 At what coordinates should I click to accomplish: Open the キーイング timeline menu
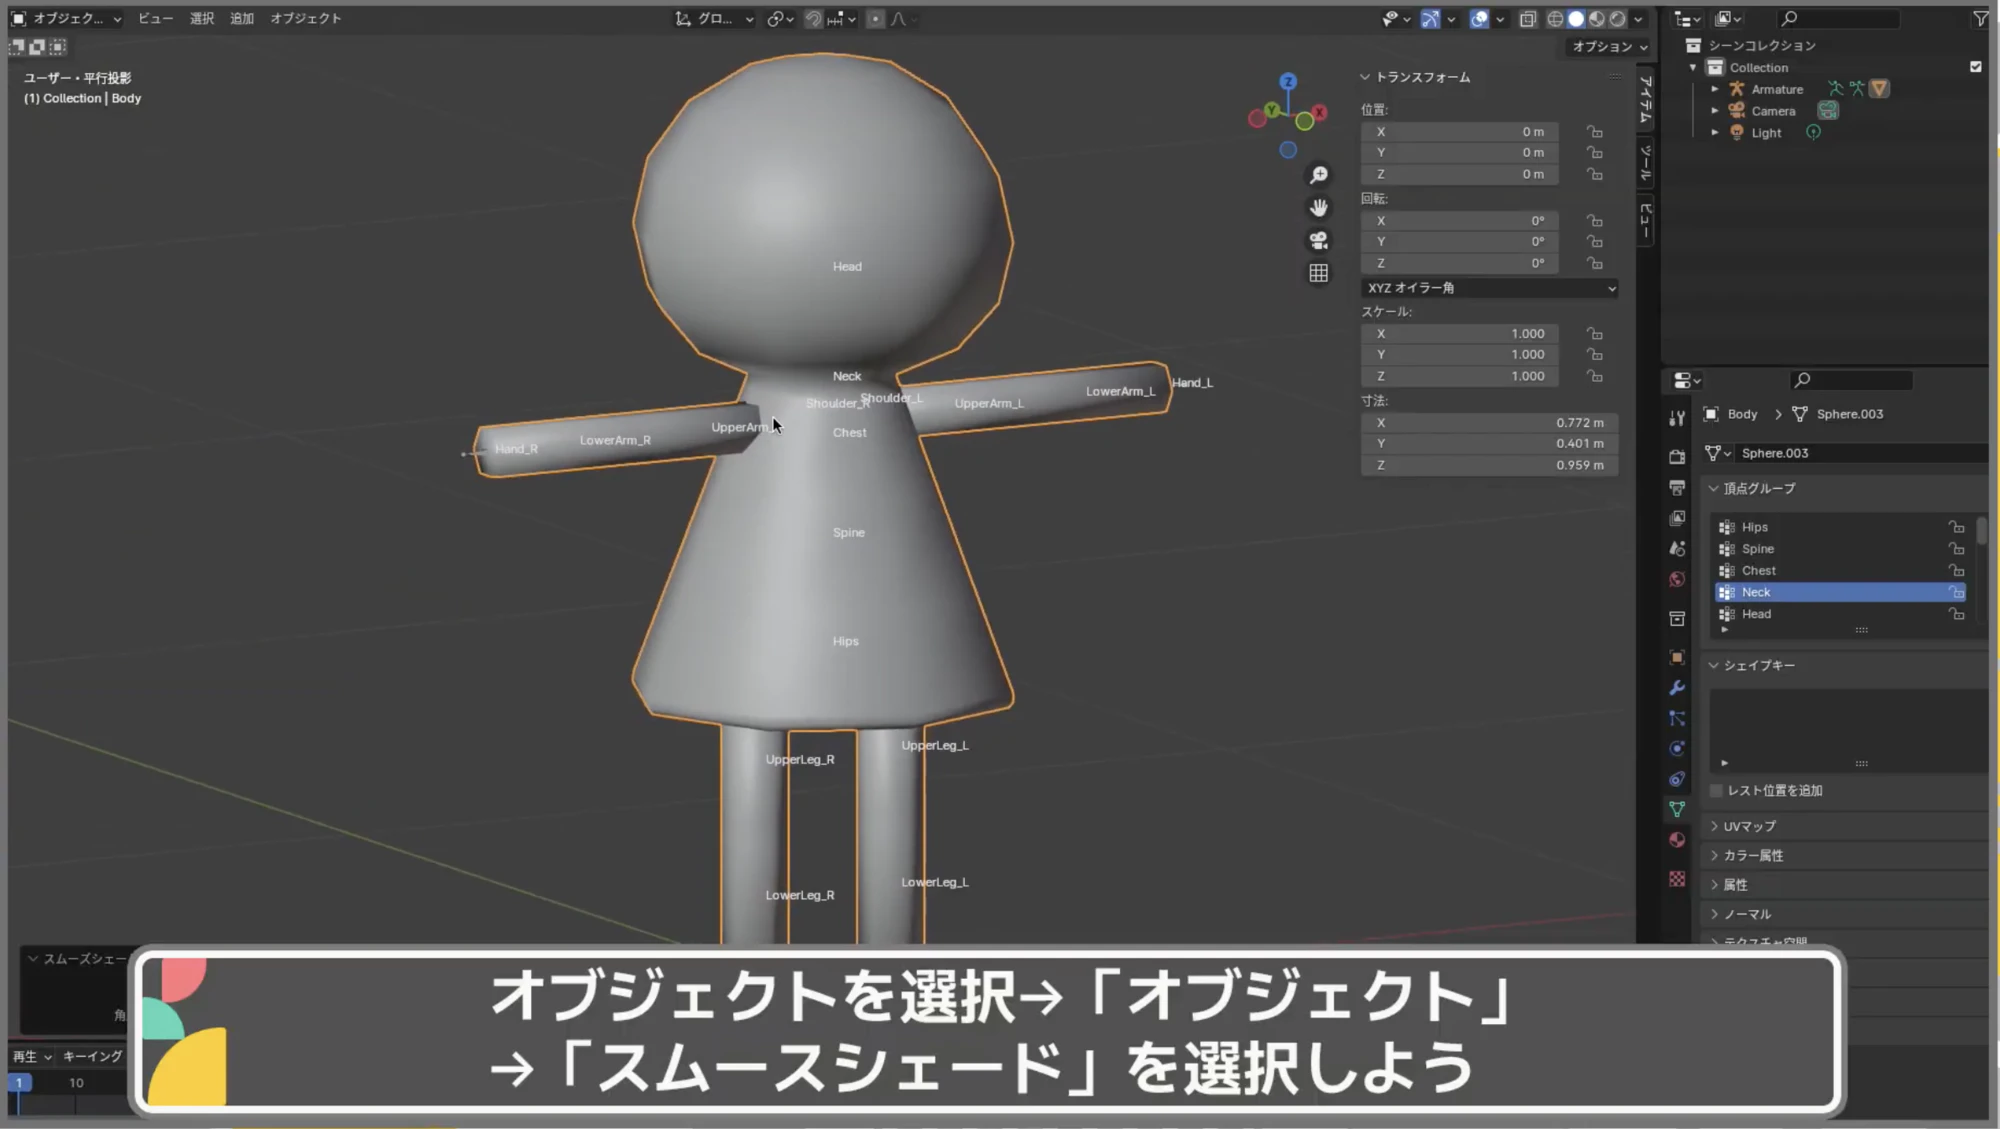tap(92, 1056)
